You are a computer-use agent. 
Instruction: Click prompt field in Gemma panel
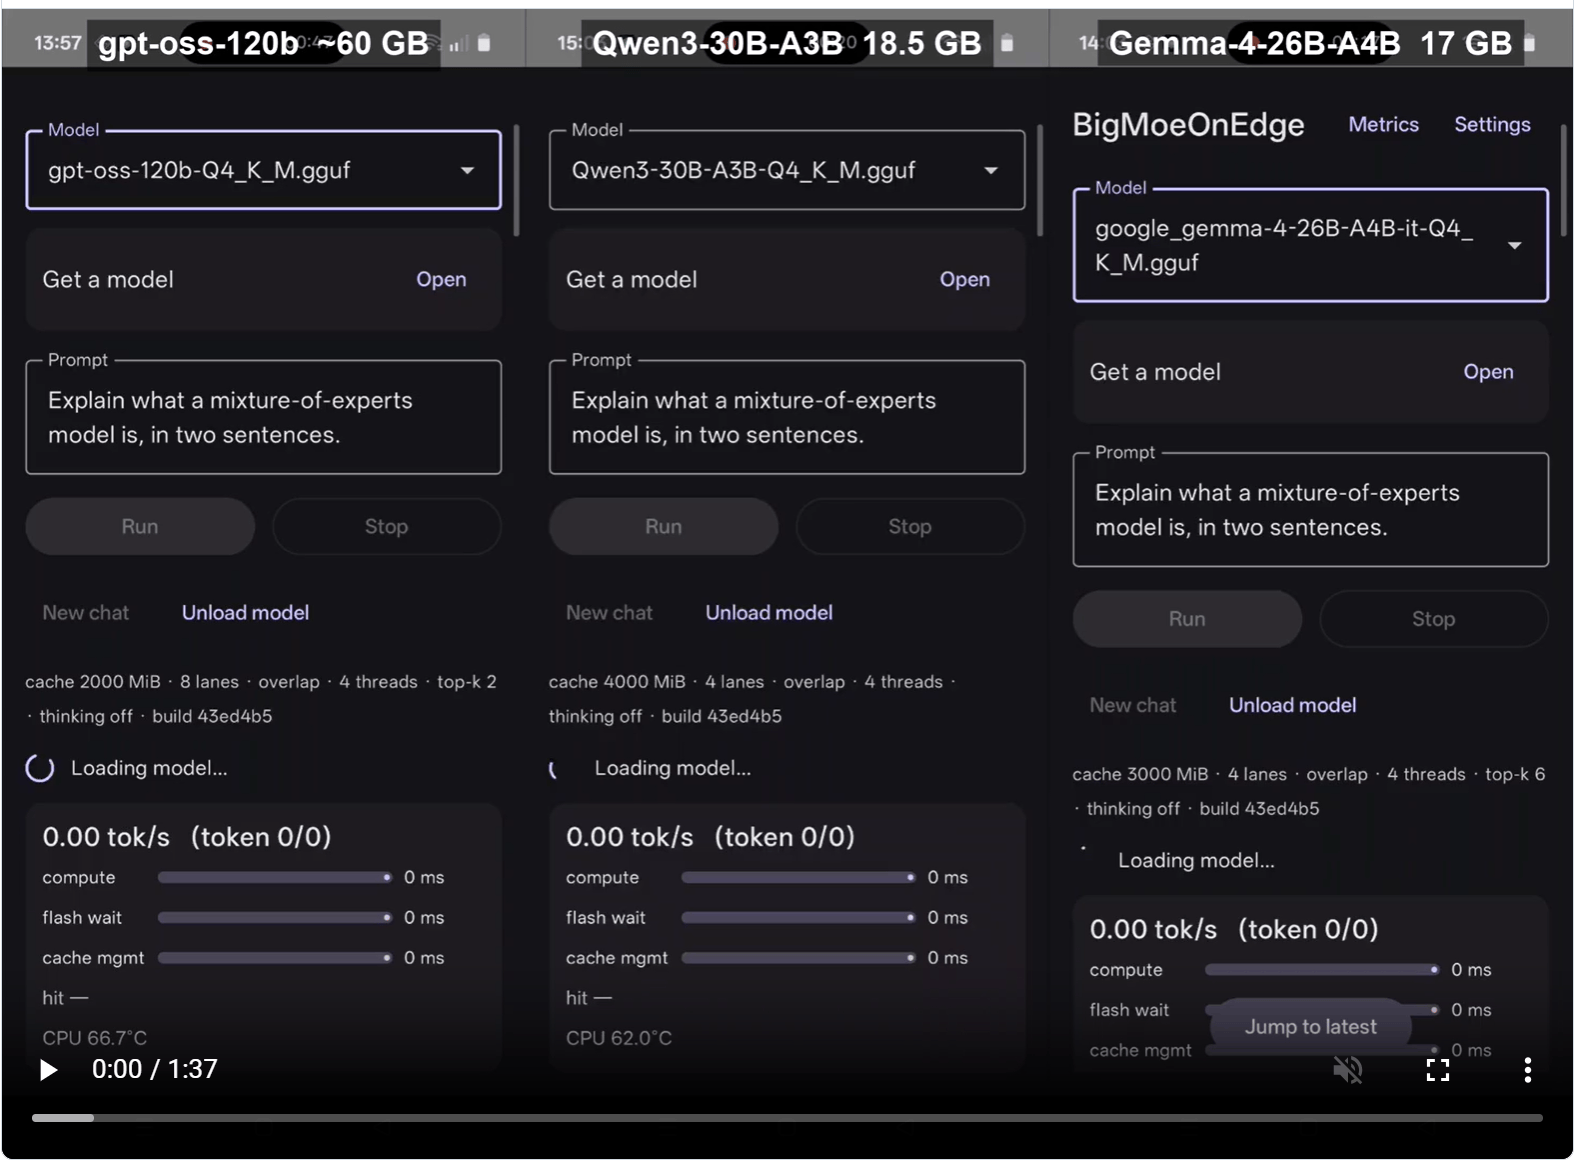(x=1310, y=510)
